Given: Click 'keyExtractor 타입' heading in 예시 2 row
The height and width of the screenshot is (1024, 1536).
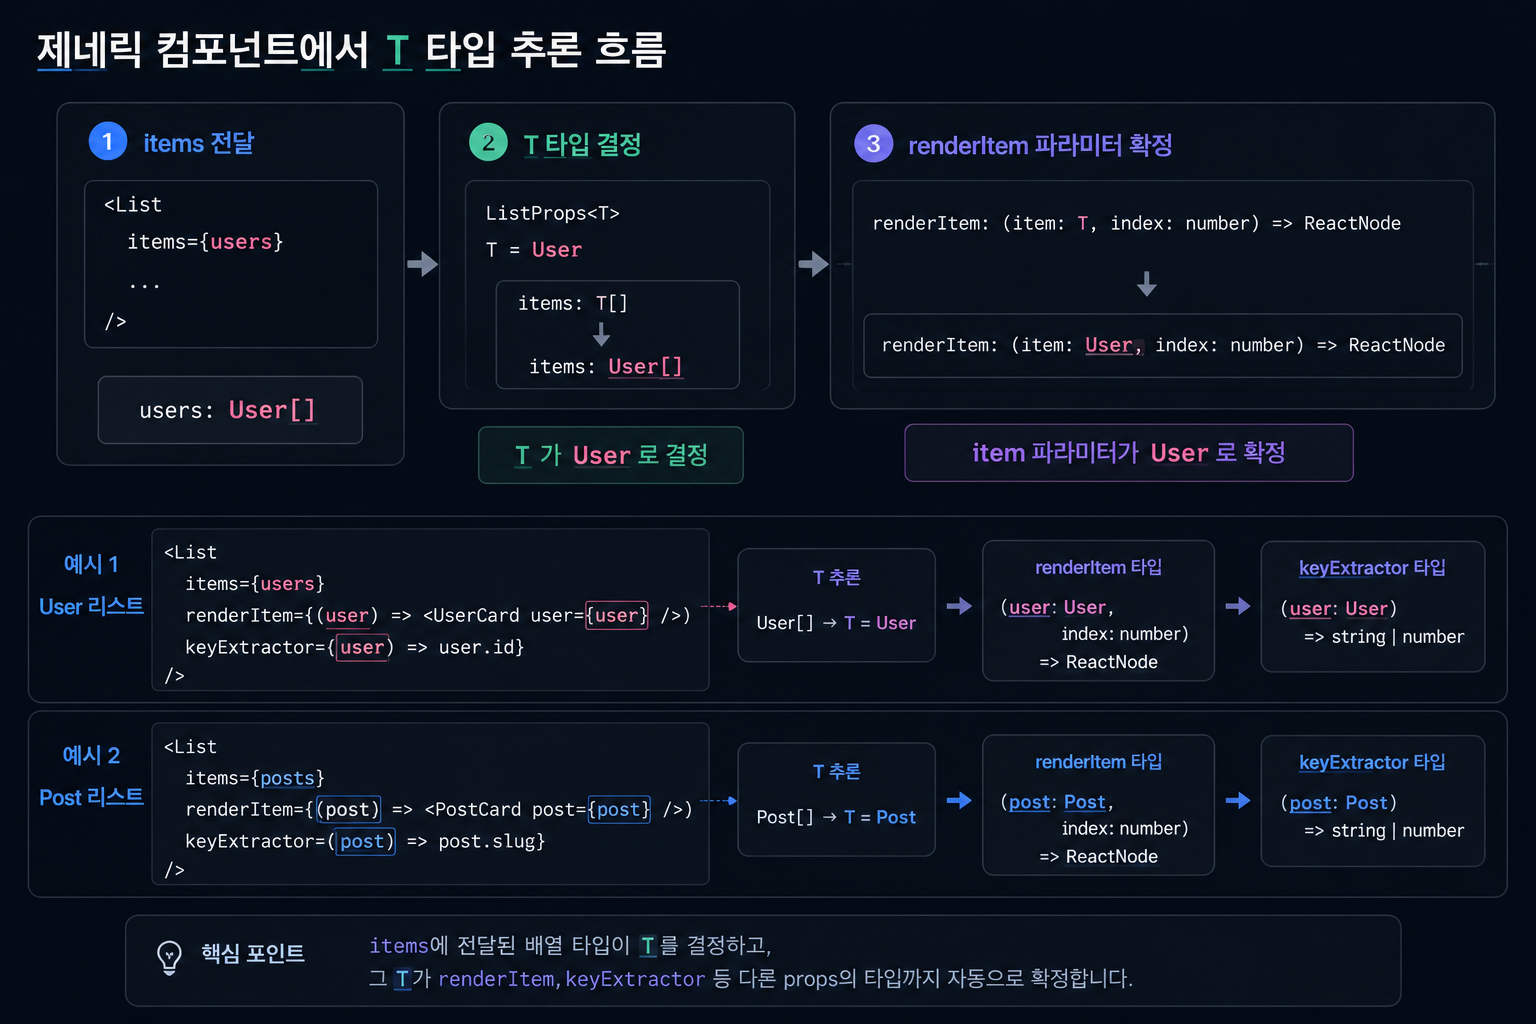Looking at the screenshot, I should (x=1372, y=762).
